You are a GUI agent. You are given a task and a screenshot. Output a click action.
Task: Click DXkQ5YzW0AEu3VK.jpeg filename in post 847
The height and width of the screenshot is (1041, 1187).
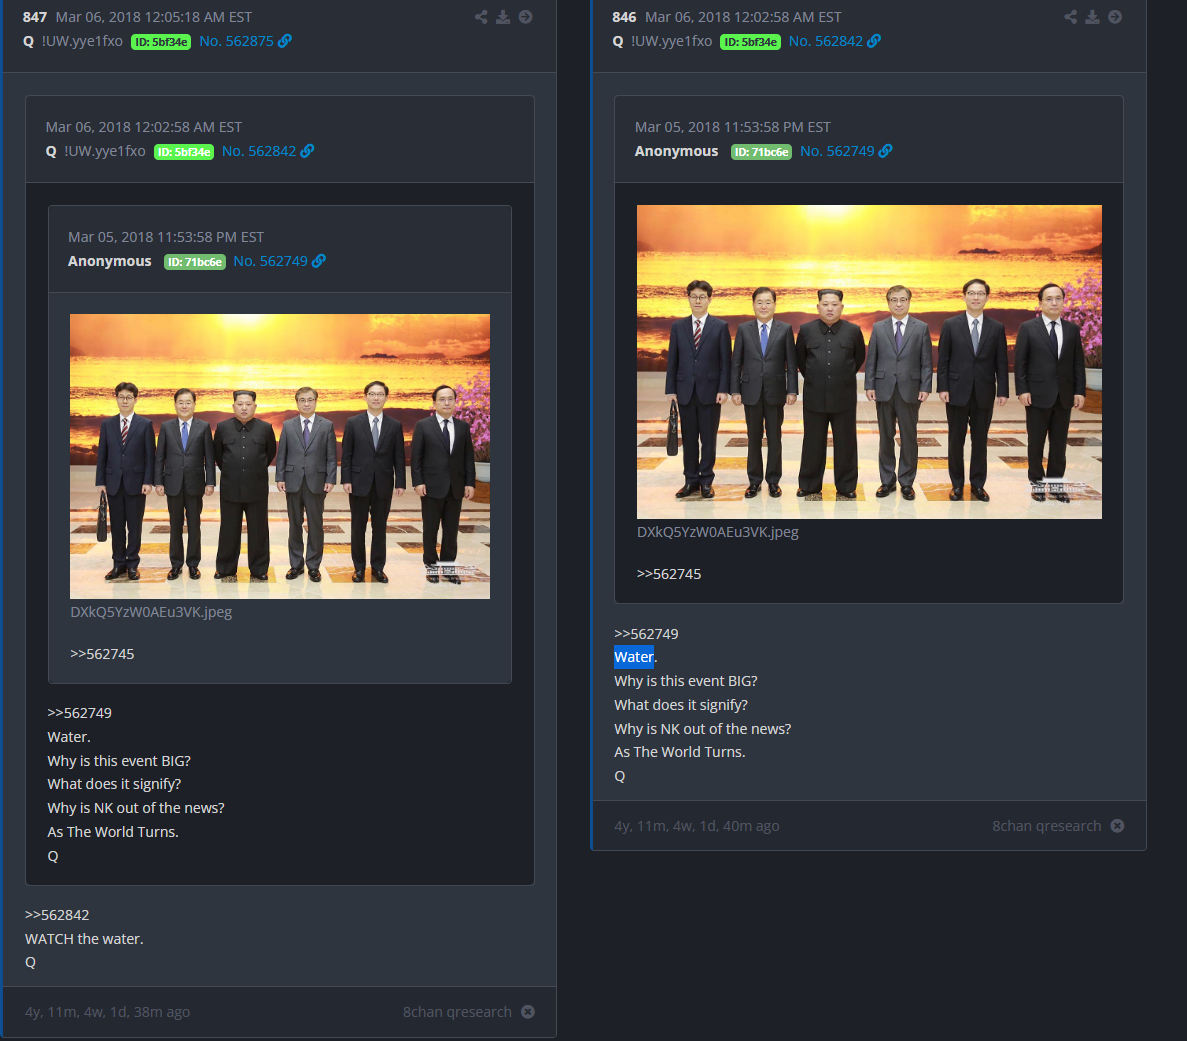(151, 612)
